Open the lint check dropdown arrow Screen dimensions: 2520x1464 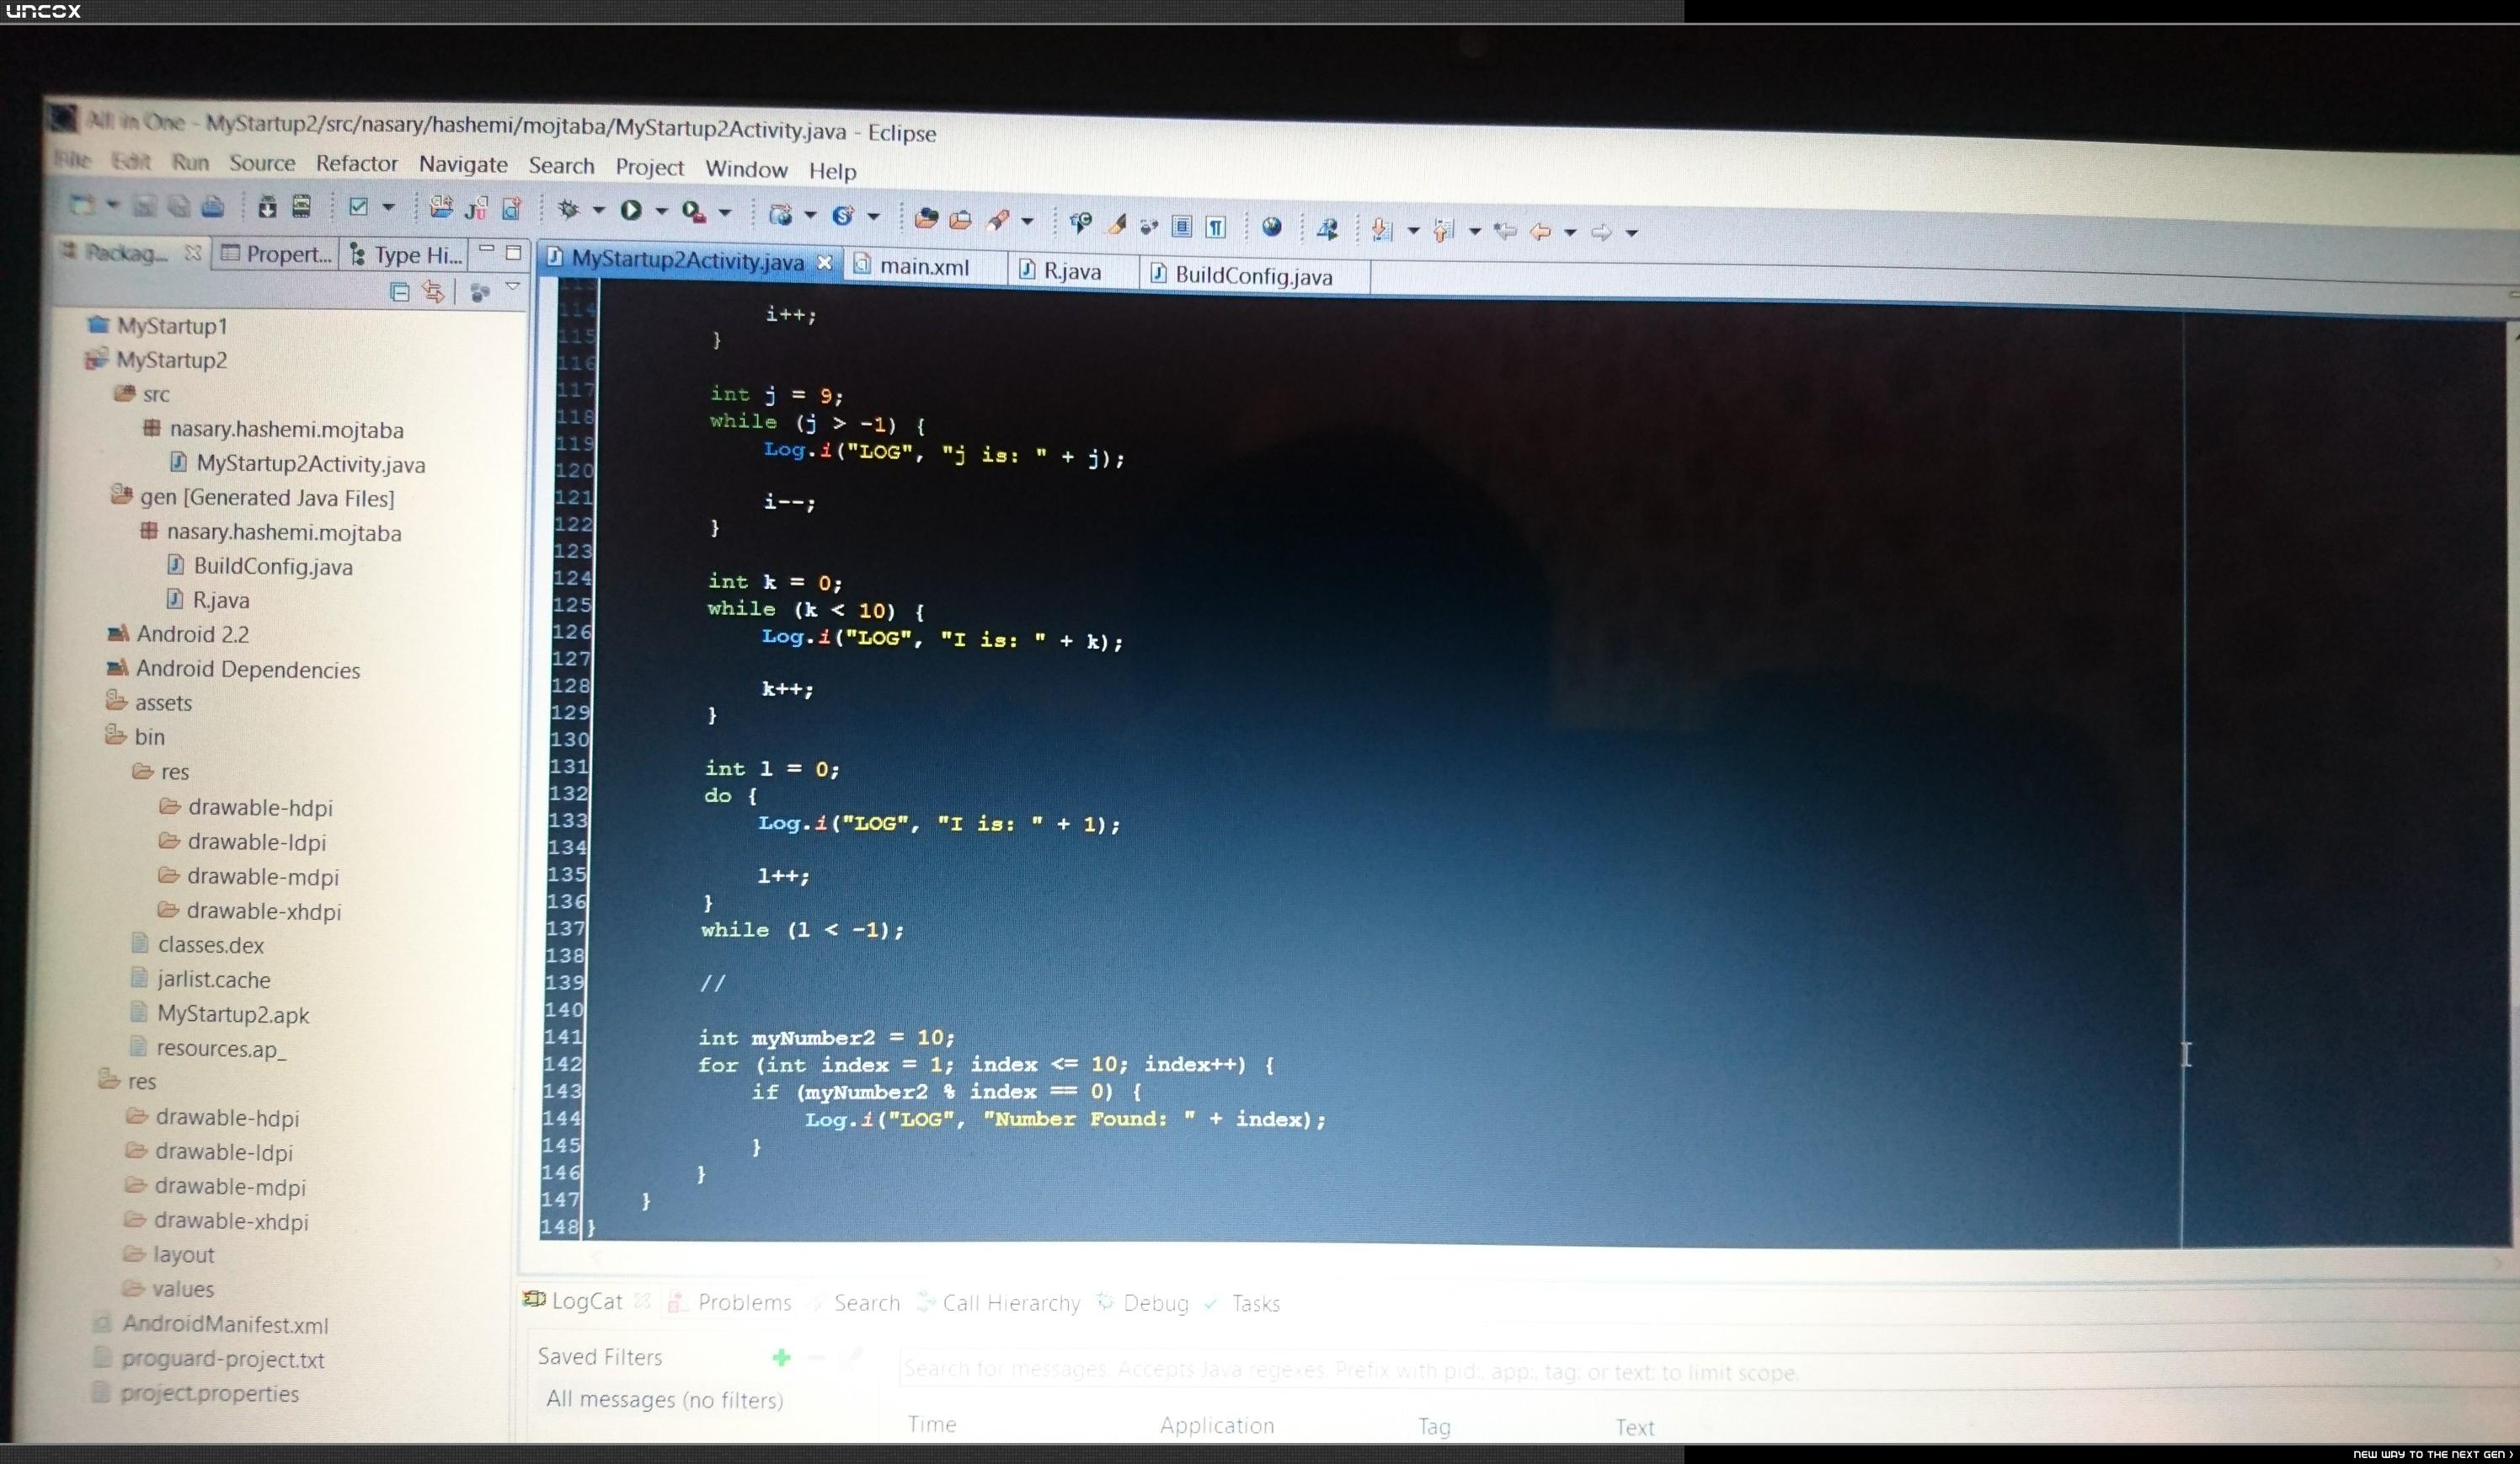point(389,207)
